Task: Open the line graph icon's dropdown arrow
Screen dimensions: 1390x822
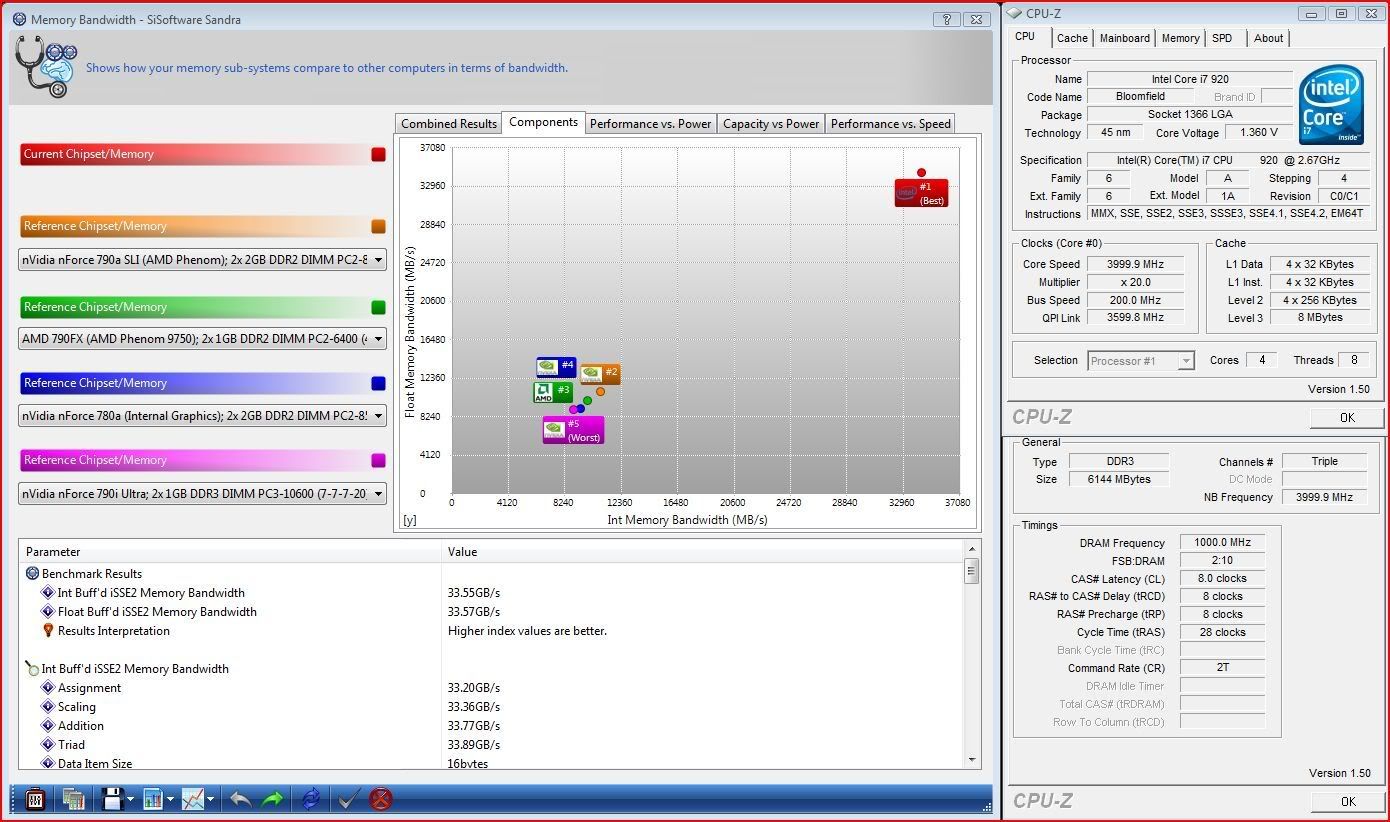Action: click(211, 799)
